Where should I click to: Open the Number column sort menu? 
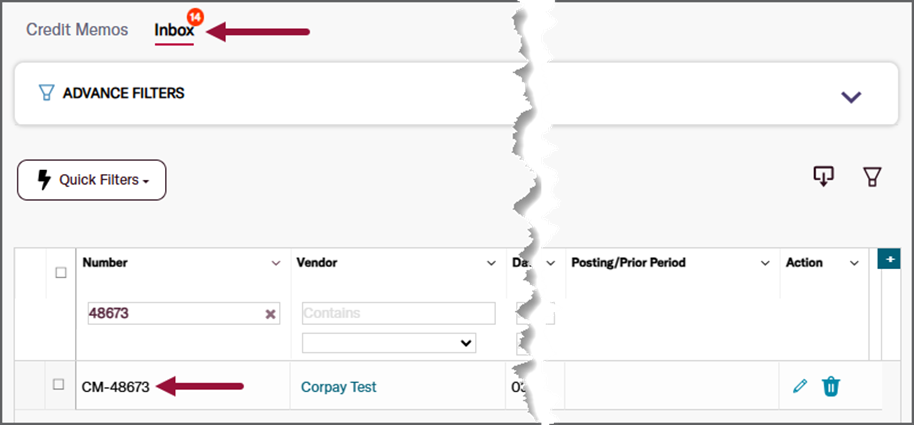(276, 263)
